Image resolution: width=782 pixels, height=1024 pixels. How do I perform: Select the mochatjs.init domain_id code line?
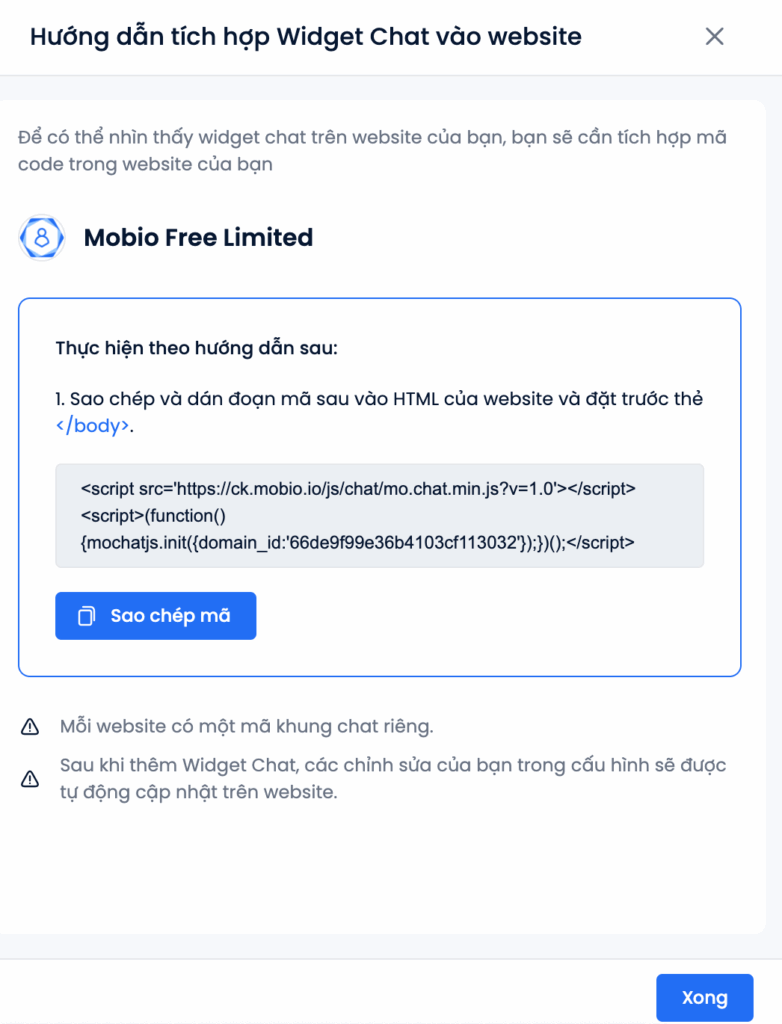point(357,543)
